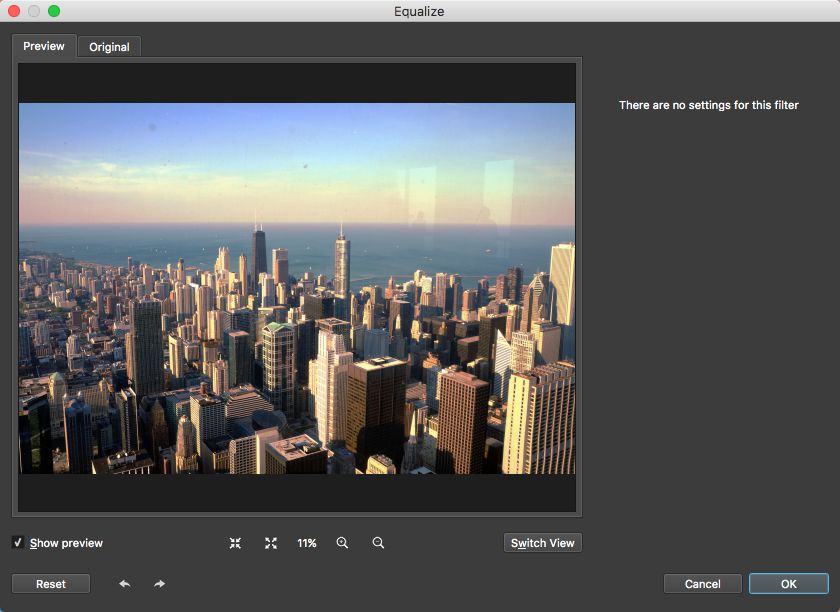
Task: Click the undo arrow icon
Action: point(124,584)
